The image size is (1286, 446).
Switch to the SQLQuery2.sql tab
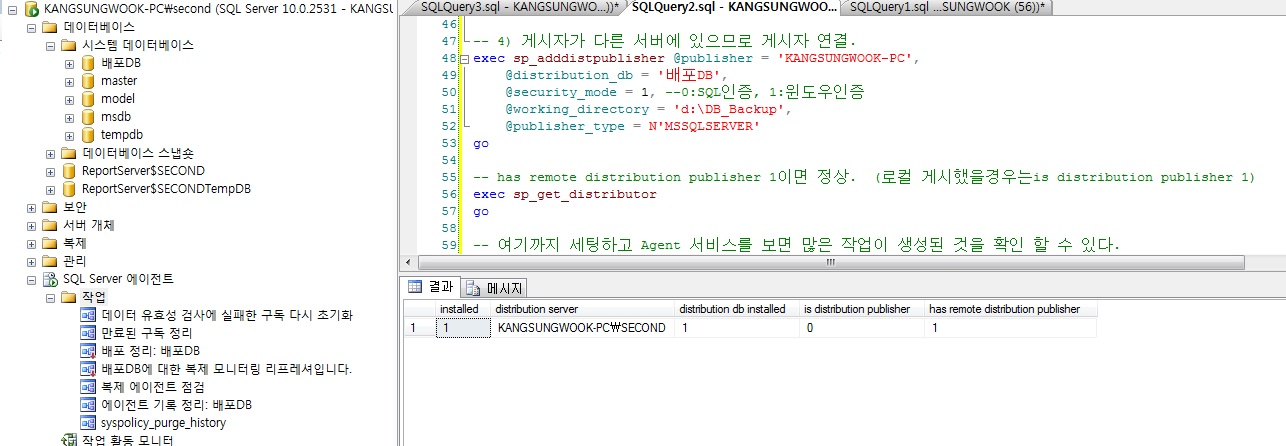[734, 7]
